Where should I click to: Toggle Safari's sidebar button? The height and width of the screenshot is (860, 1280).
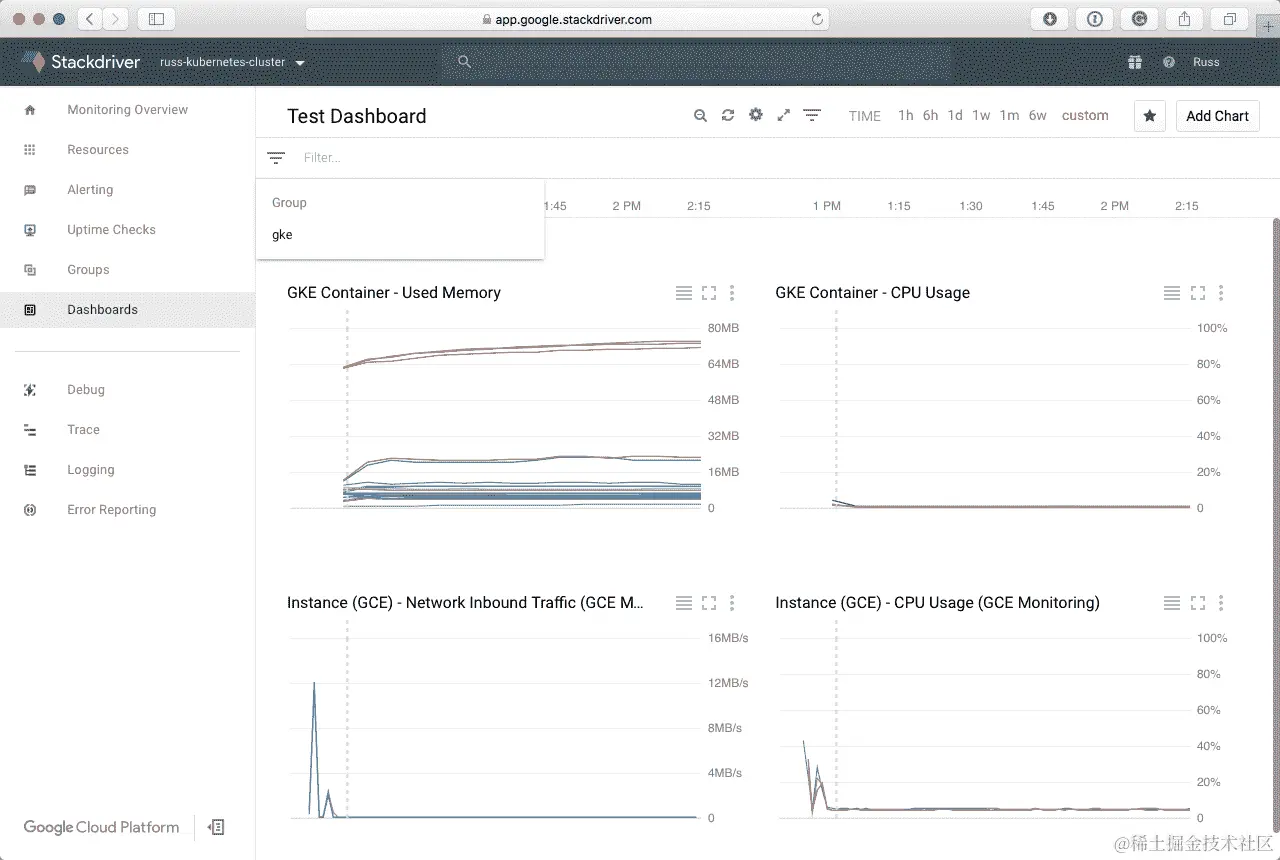(x=156, y=18)
